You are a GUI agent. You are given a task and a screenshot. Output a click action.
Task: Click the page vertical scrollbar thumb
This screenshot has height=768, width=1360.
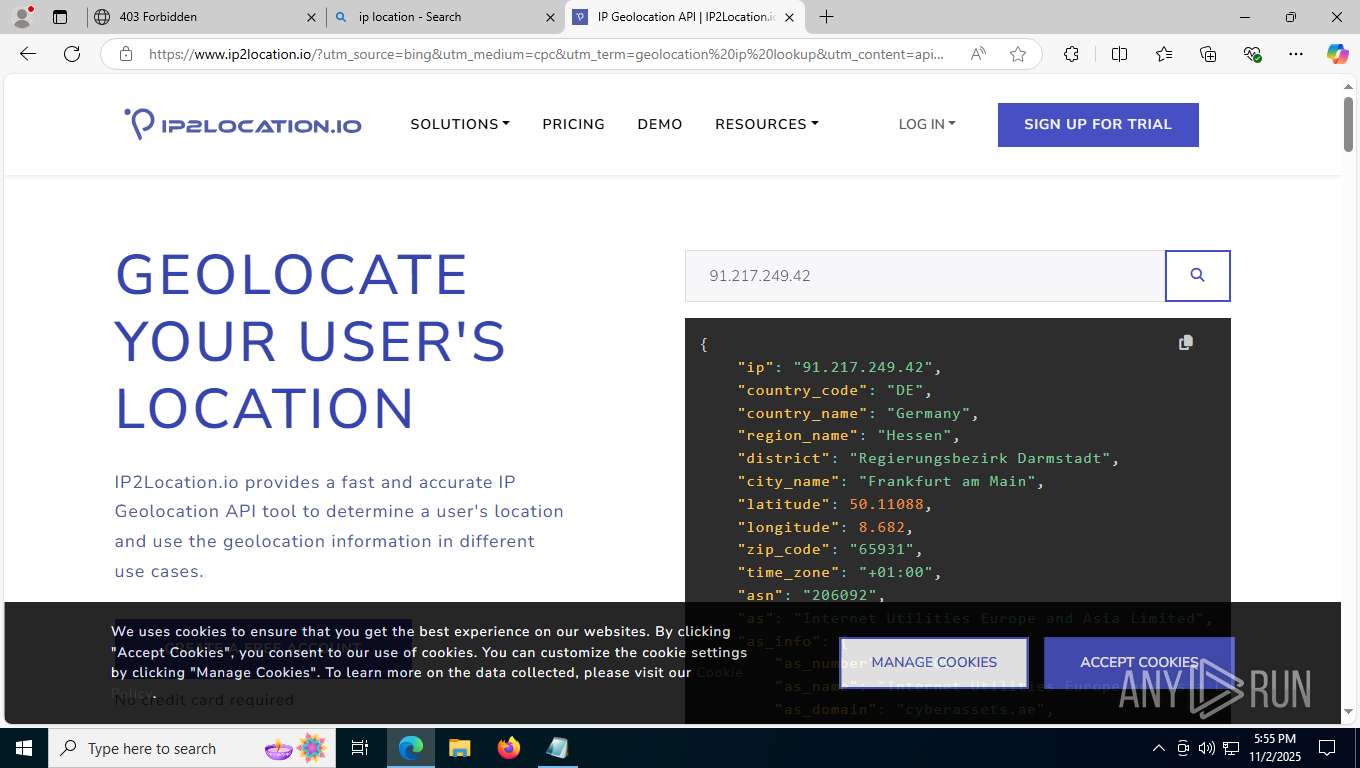click(1348, 124)
